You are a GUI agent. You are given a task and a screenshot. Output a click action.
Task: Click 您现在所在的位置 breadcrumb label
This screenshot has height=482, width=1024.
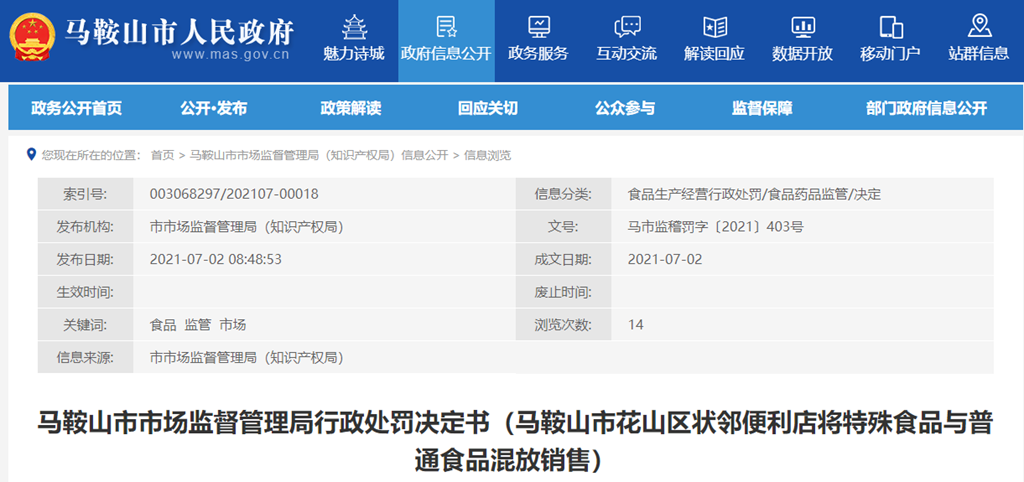pyautogui.click(x=91, y=155)
